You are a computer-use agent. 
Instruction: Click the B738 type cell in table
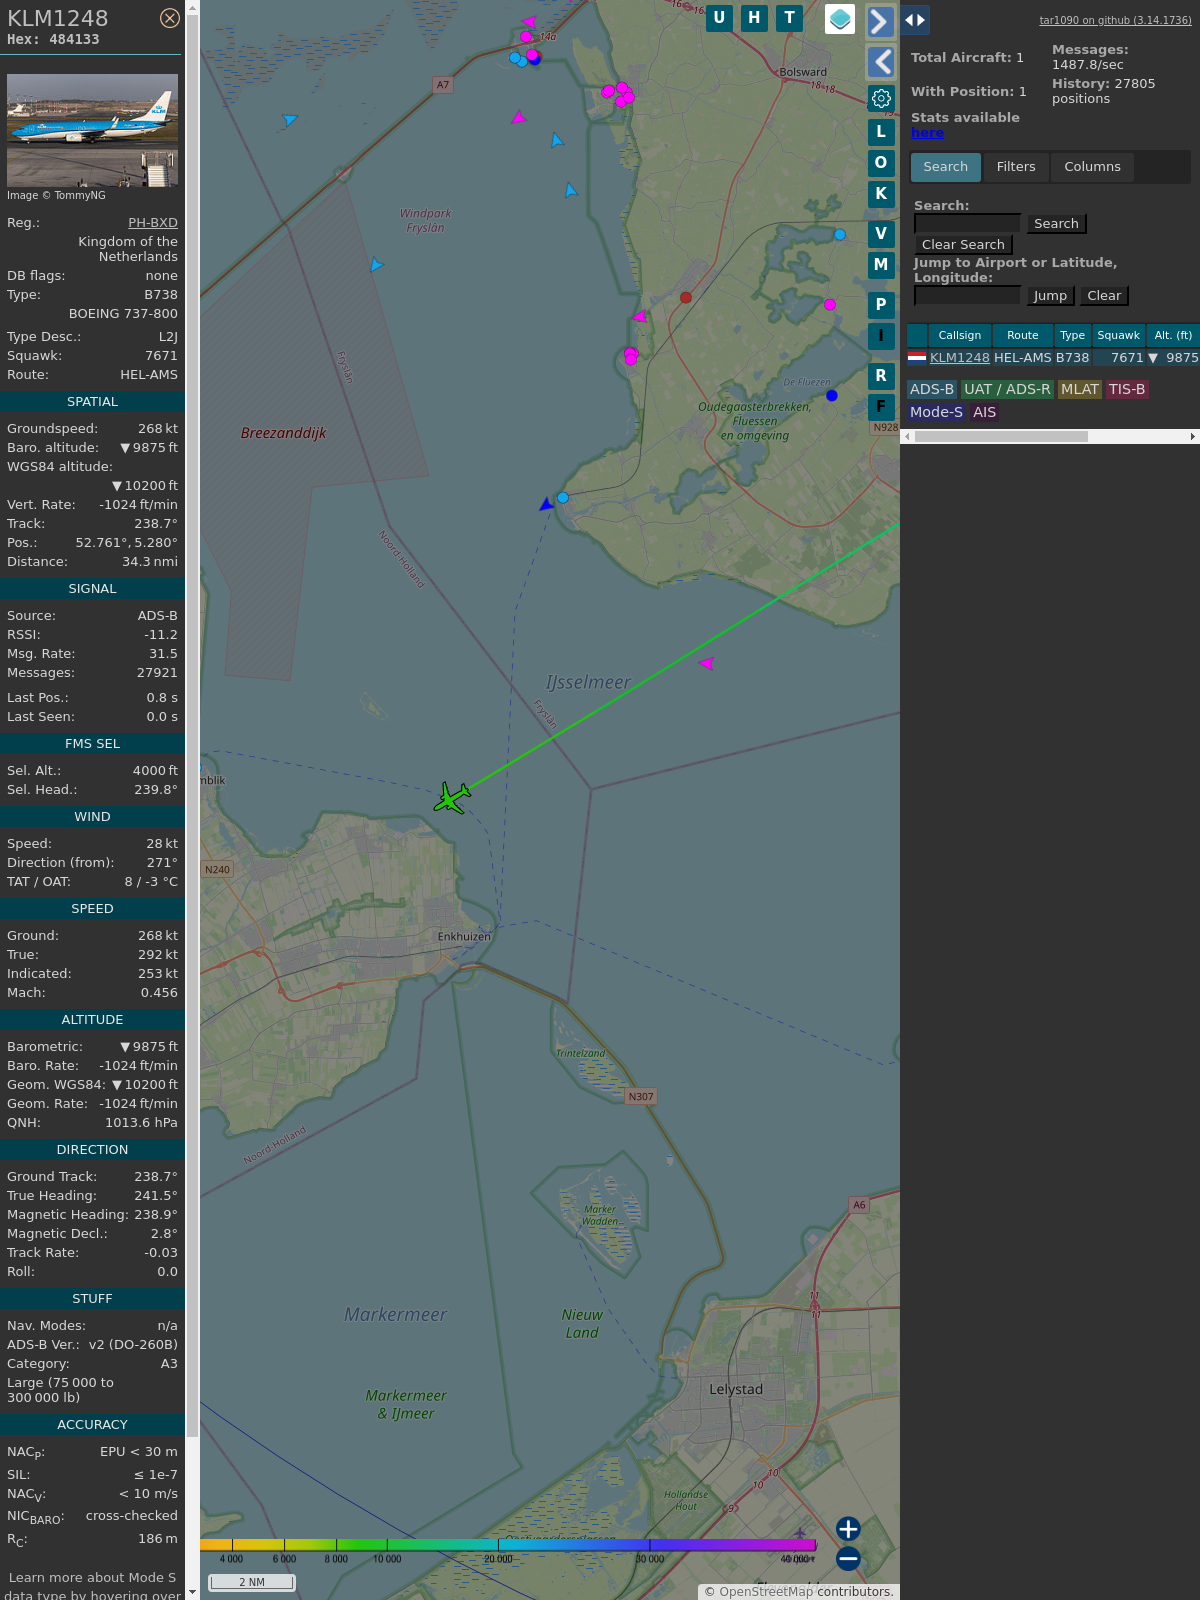tap(1073, 358)
